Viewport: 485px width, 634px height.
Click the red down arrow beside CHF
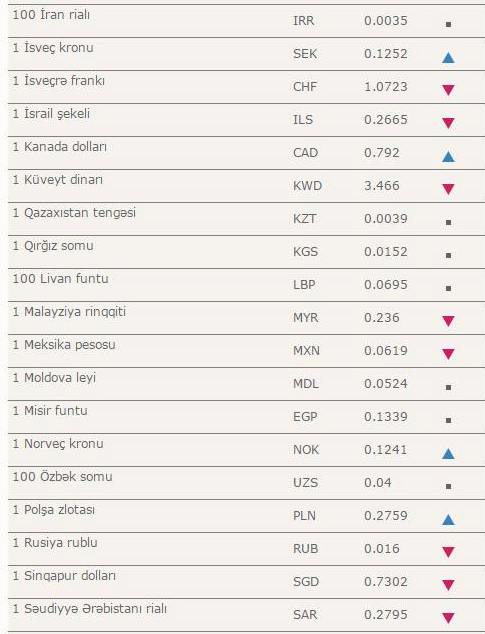tap(448, 90)
